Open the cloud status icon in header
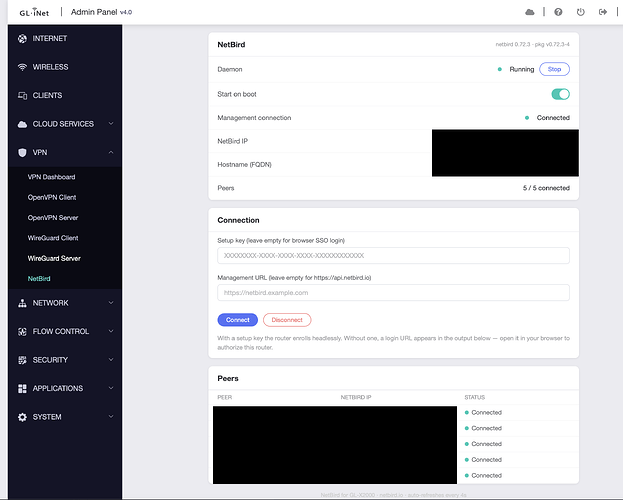The height and width of the screenshot is (500, 623). [x=530, y=12]
